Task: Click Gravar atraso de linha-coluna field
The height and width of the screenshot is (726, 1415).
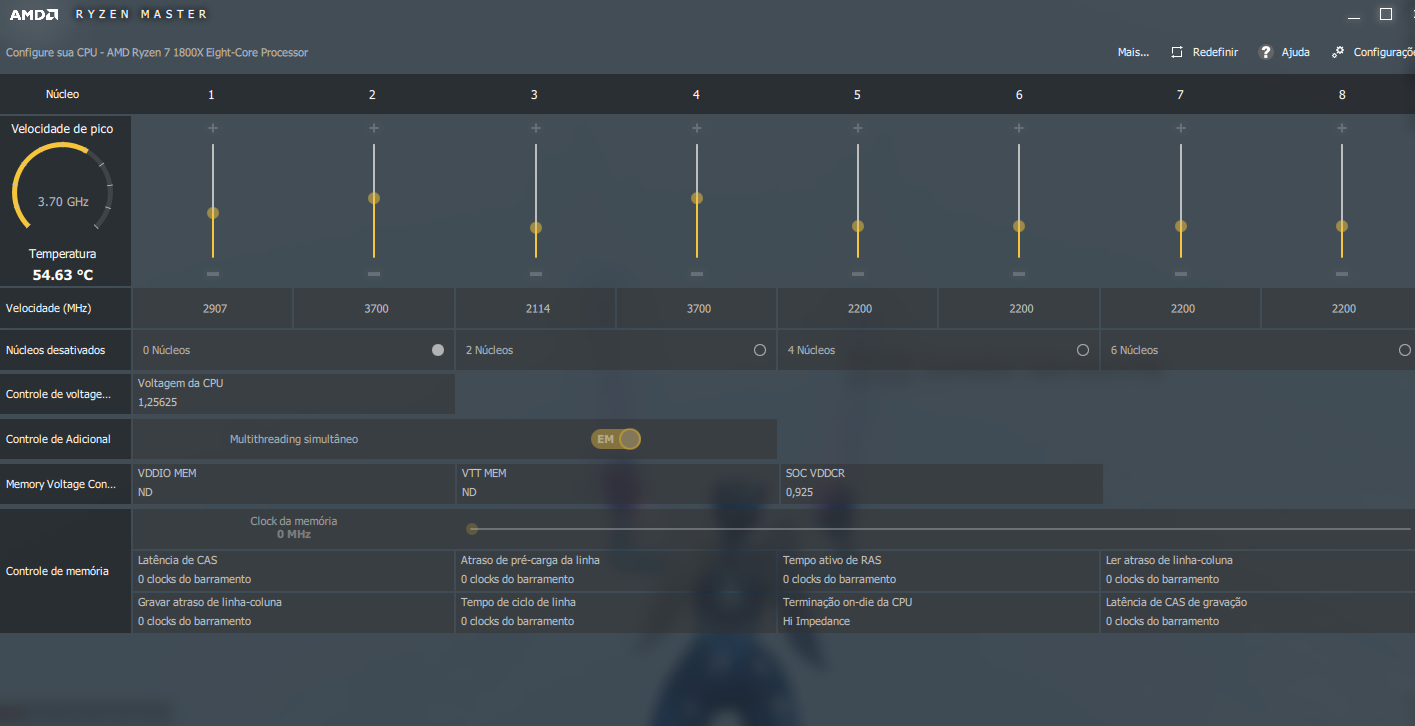Action: pyautogui.click(x=294, y=612)
